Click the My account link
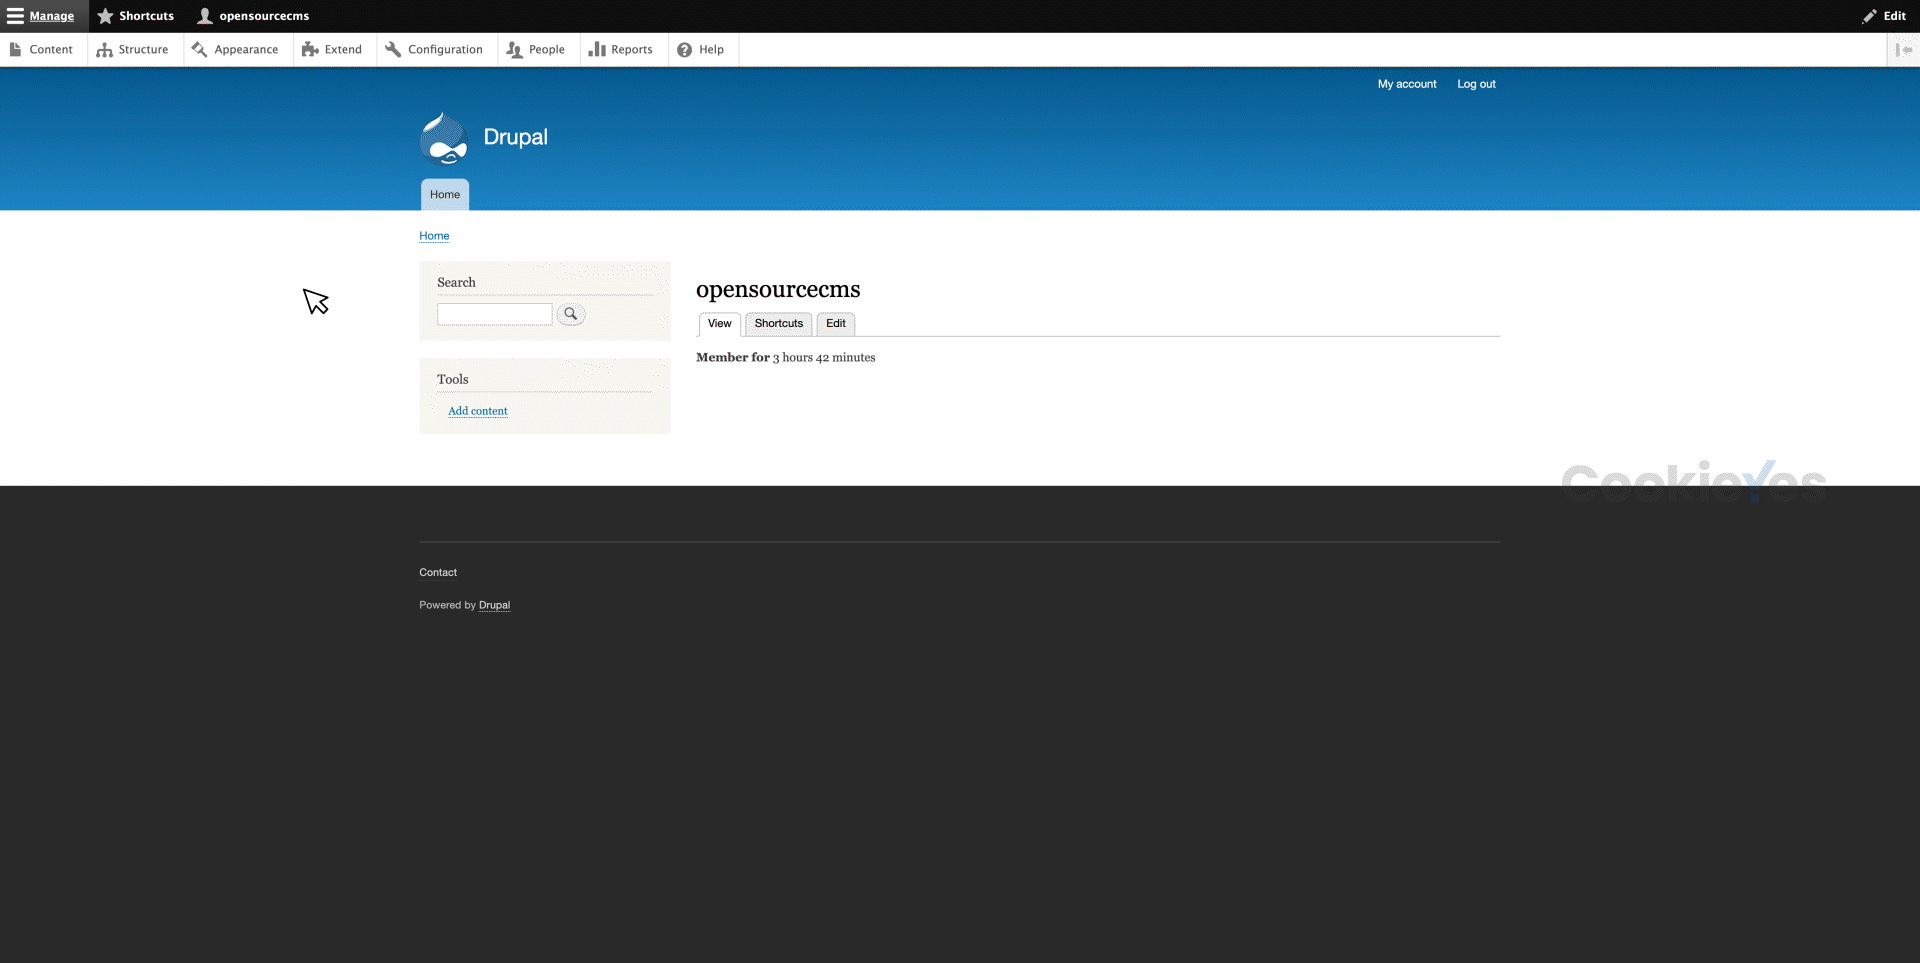The image size is (1920, 963). click(x=1407, y=84)
